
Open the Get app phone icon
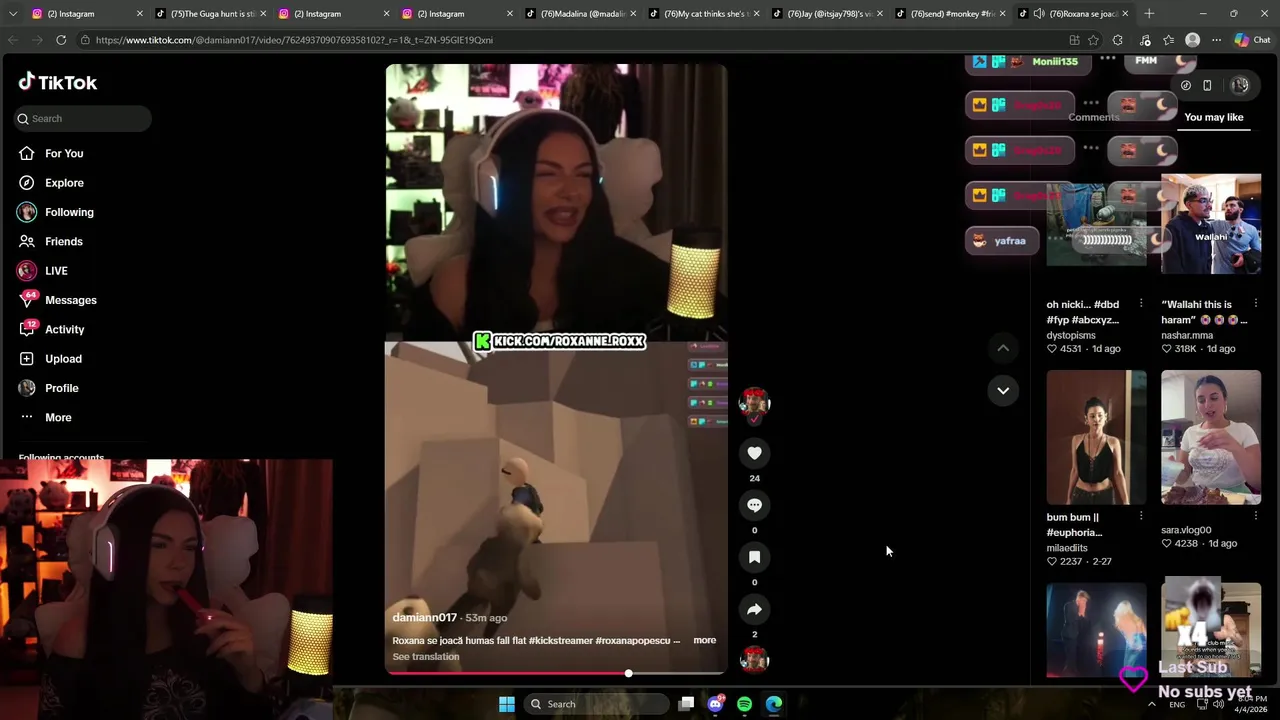pyautogui.click(x=1207, y=86)
